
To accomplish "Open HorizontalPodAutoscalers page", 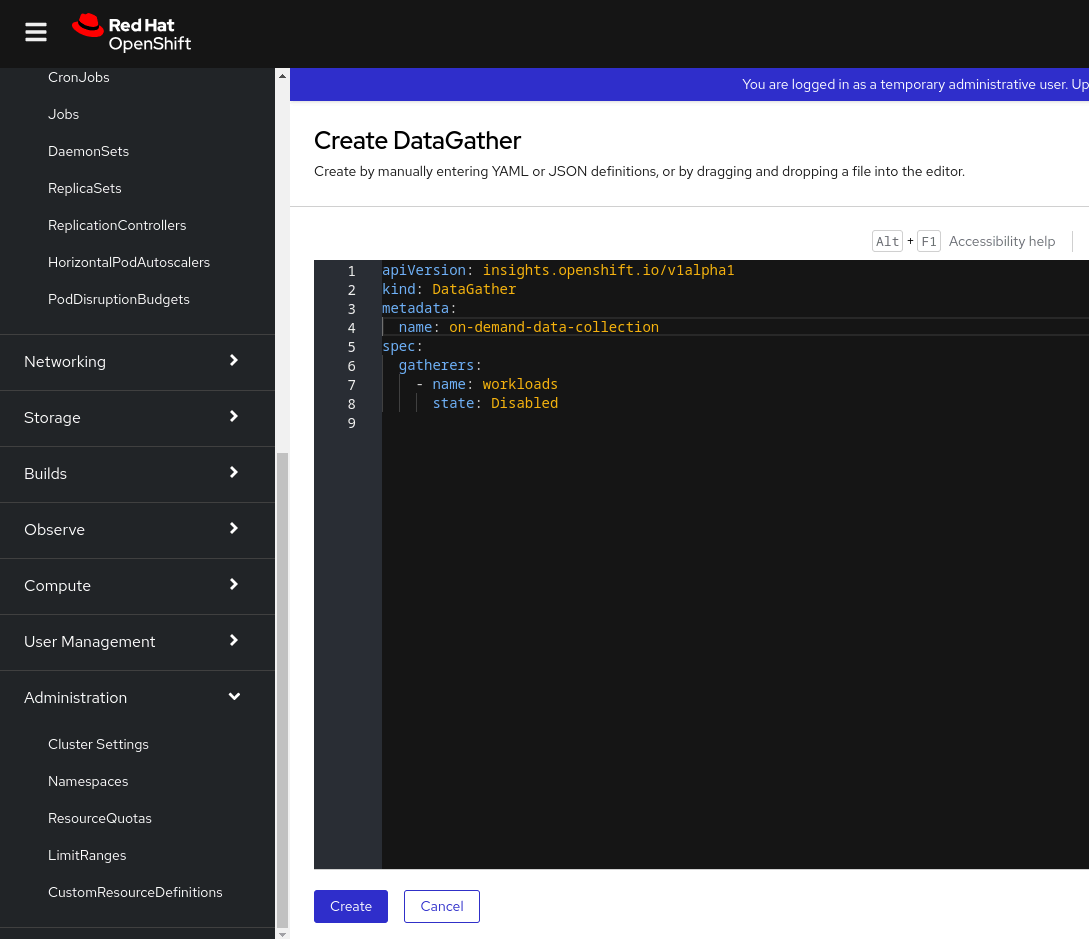I will coord(129,262).
